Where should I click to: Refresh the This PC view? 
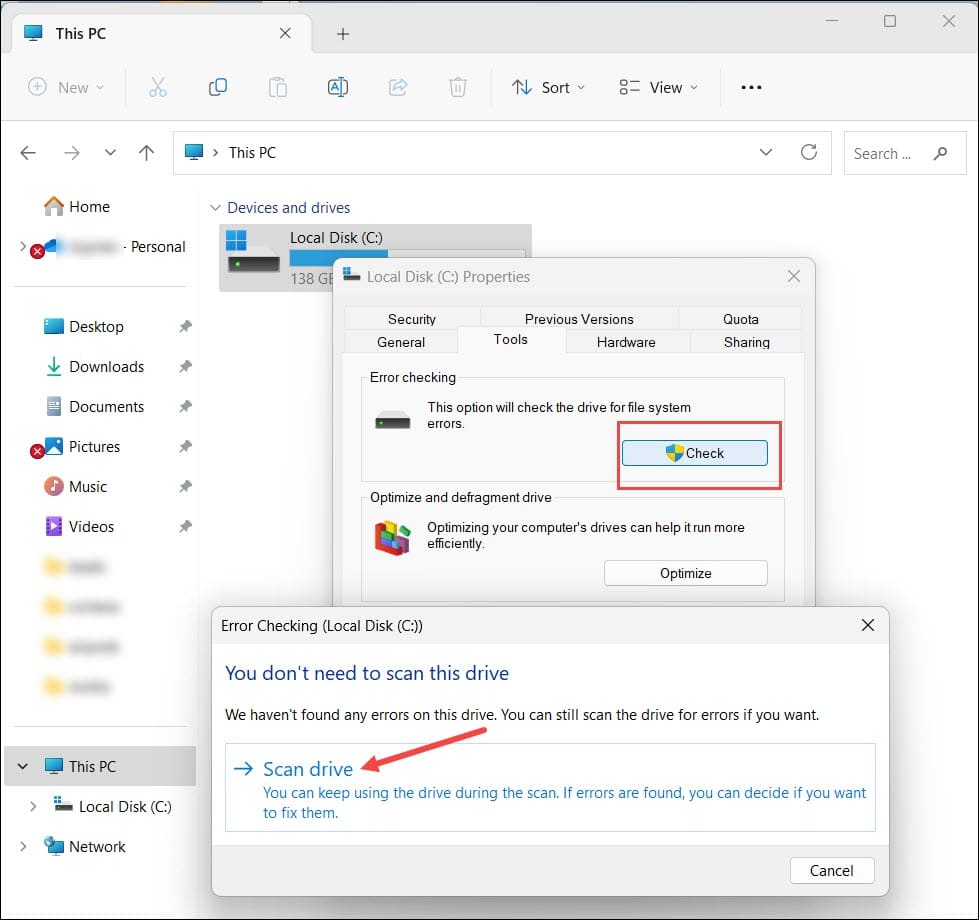[x=809, y=152]
